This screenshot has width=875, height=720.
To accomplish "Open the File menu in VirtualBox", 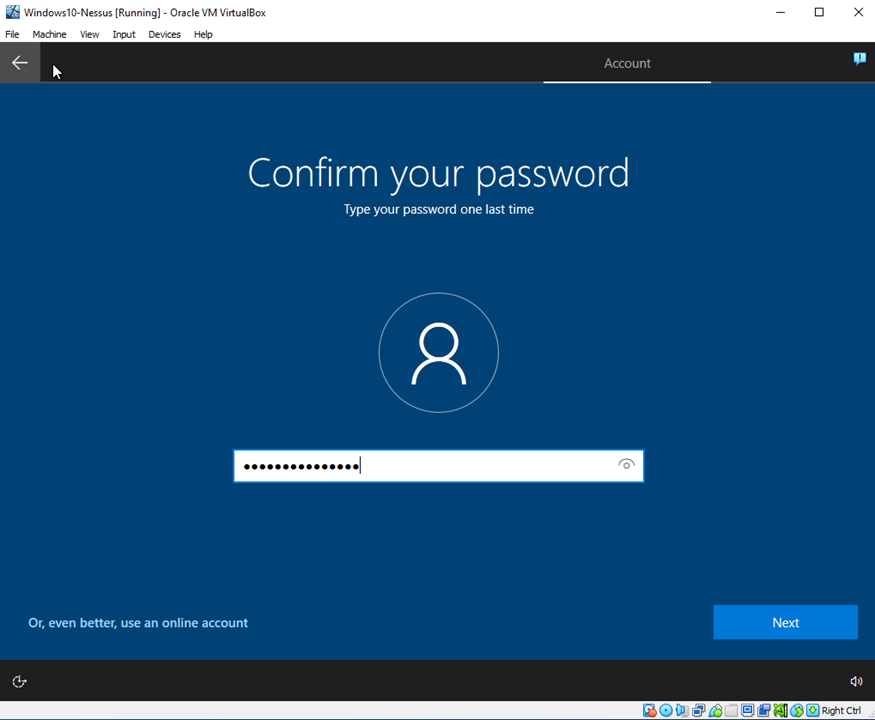I will [x=12, y=34].
